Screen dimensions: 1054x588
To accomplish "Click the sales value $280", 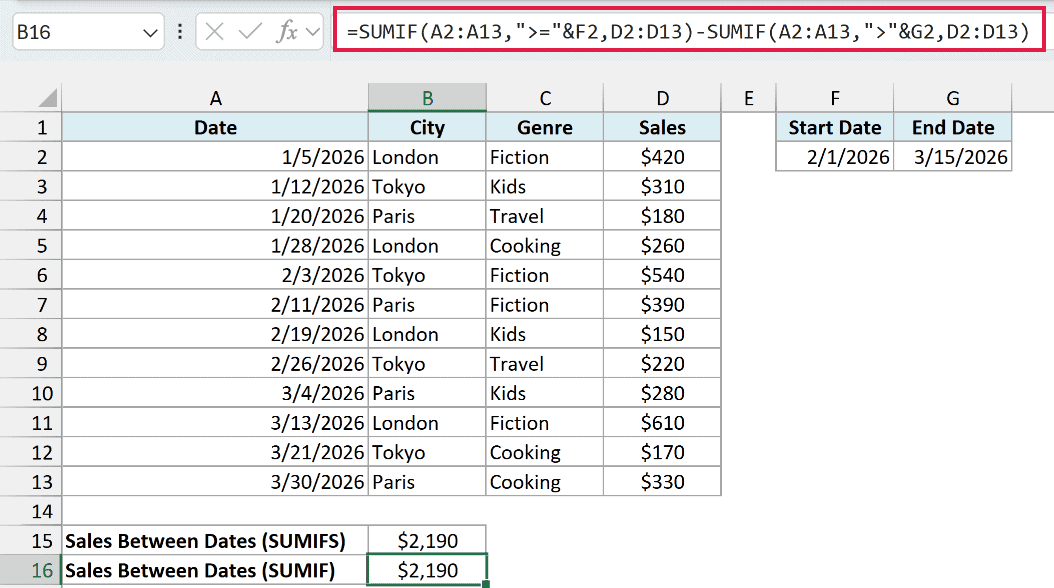I will pos(663,394).
